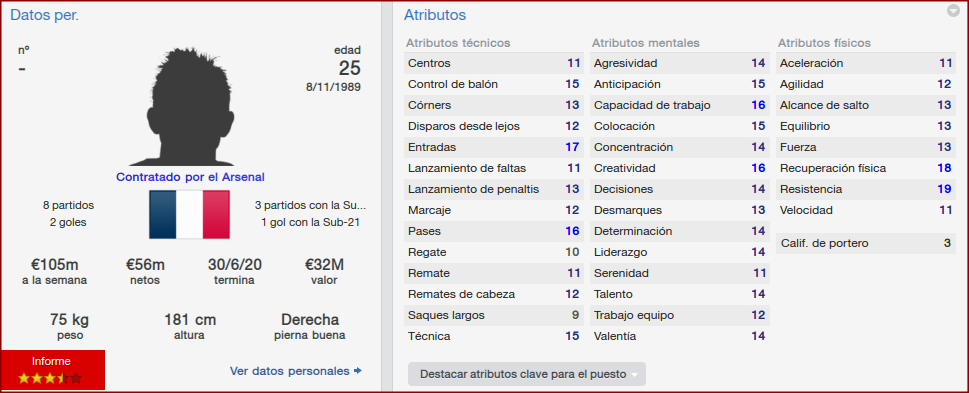Viewport: 969px width, 393px height.
Task: Expand 'Destacar atributos clave para el puesto' dropdown
Action: tap(527, 374)
